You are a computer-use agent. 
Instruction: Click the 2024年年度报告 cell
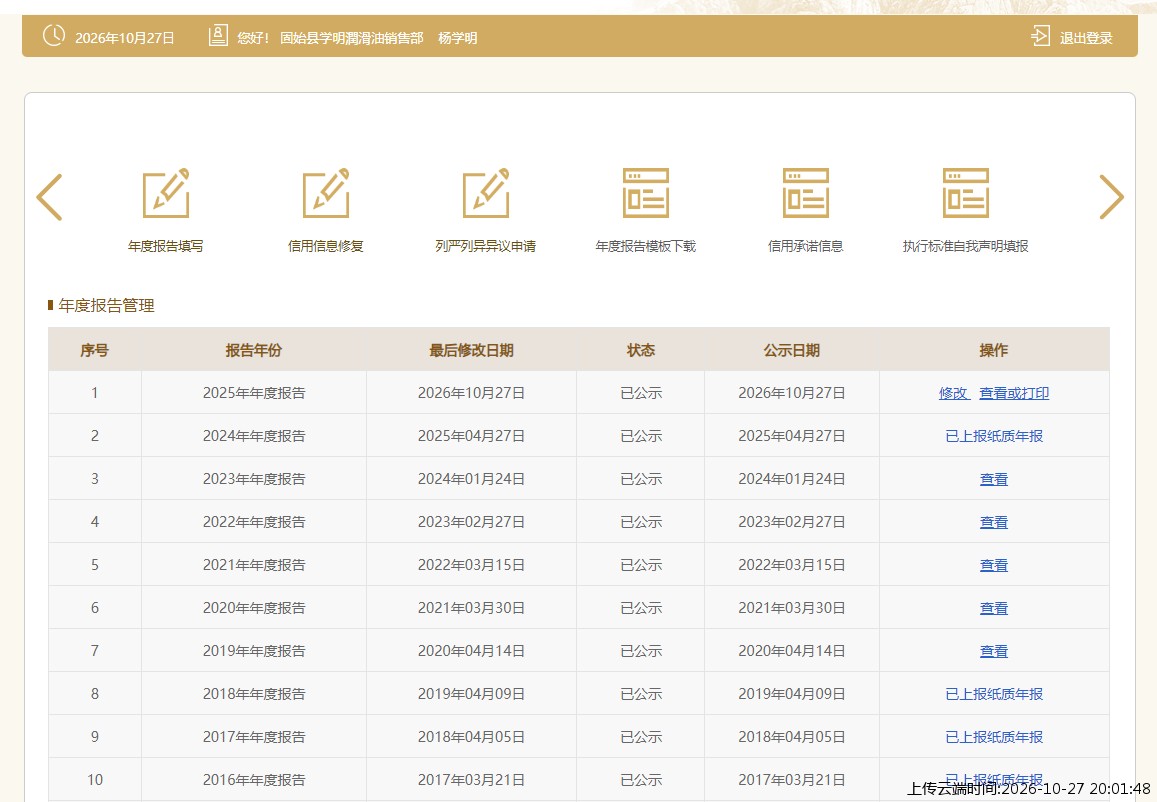254,436
